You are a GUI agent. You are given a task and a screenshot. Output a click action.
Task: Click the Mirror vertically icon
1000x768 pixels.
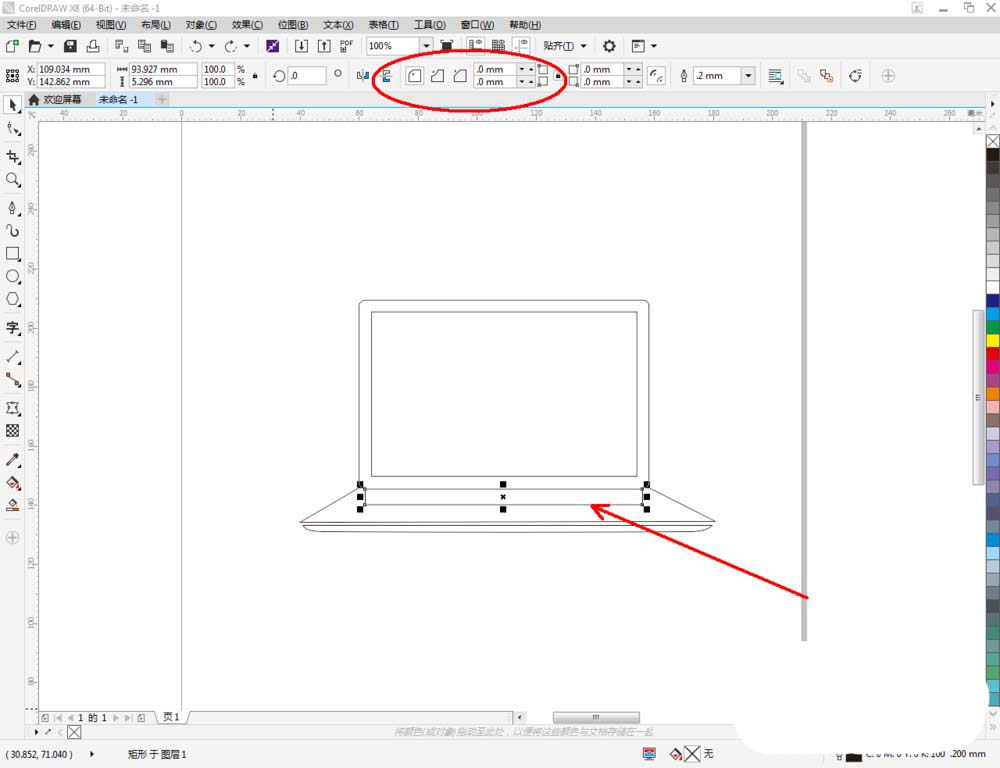click(x=386, y=76)
